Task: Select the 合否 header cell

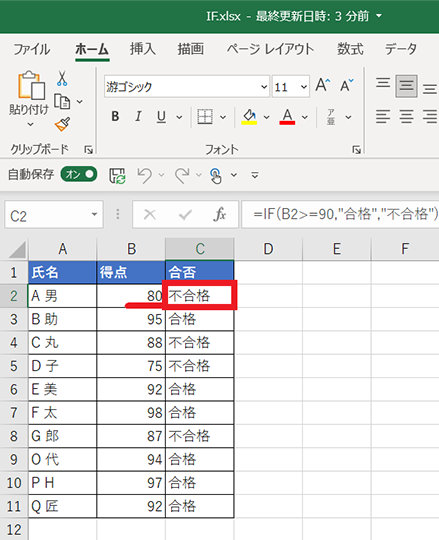Action: [x=200, y=272]
